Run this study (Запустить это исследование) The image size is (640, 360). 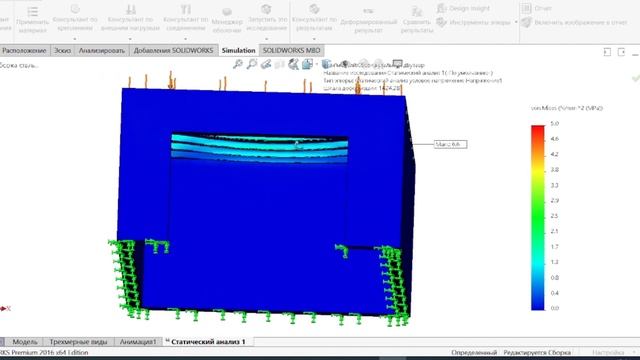tap(267, 19)
